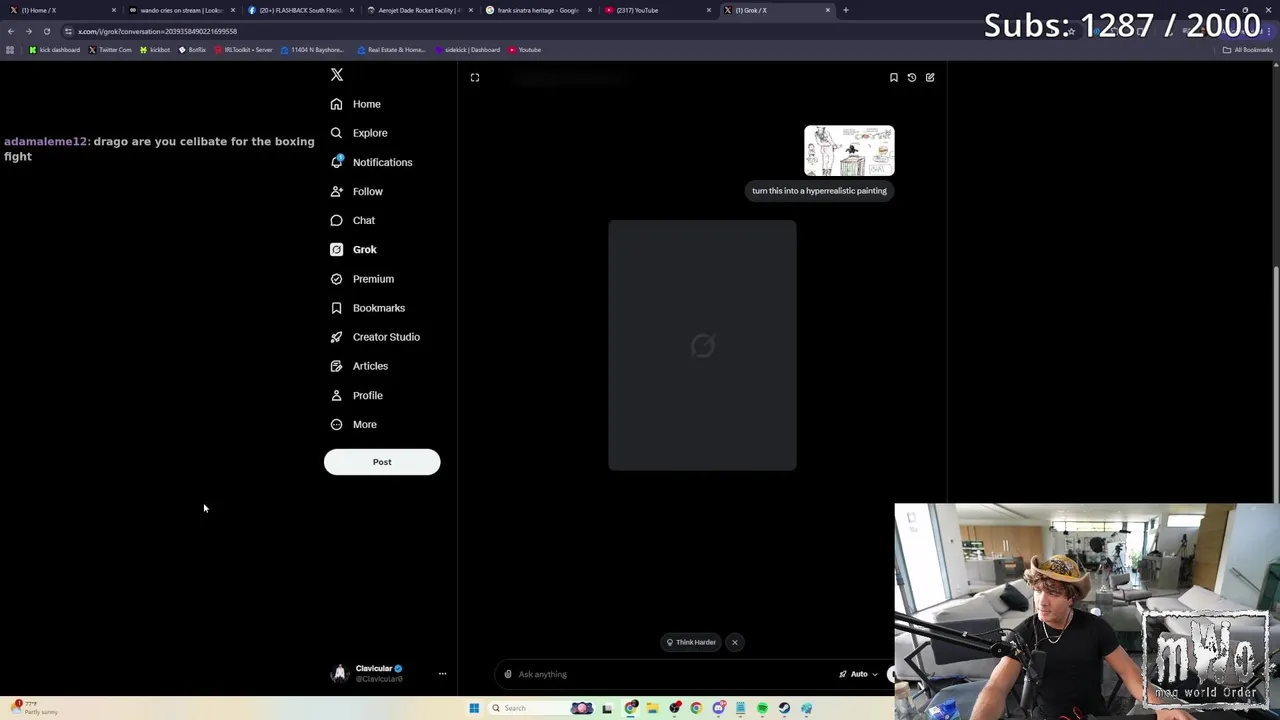Open Discord from the taskbar
1280x720 pixels.
click(718, 708)
